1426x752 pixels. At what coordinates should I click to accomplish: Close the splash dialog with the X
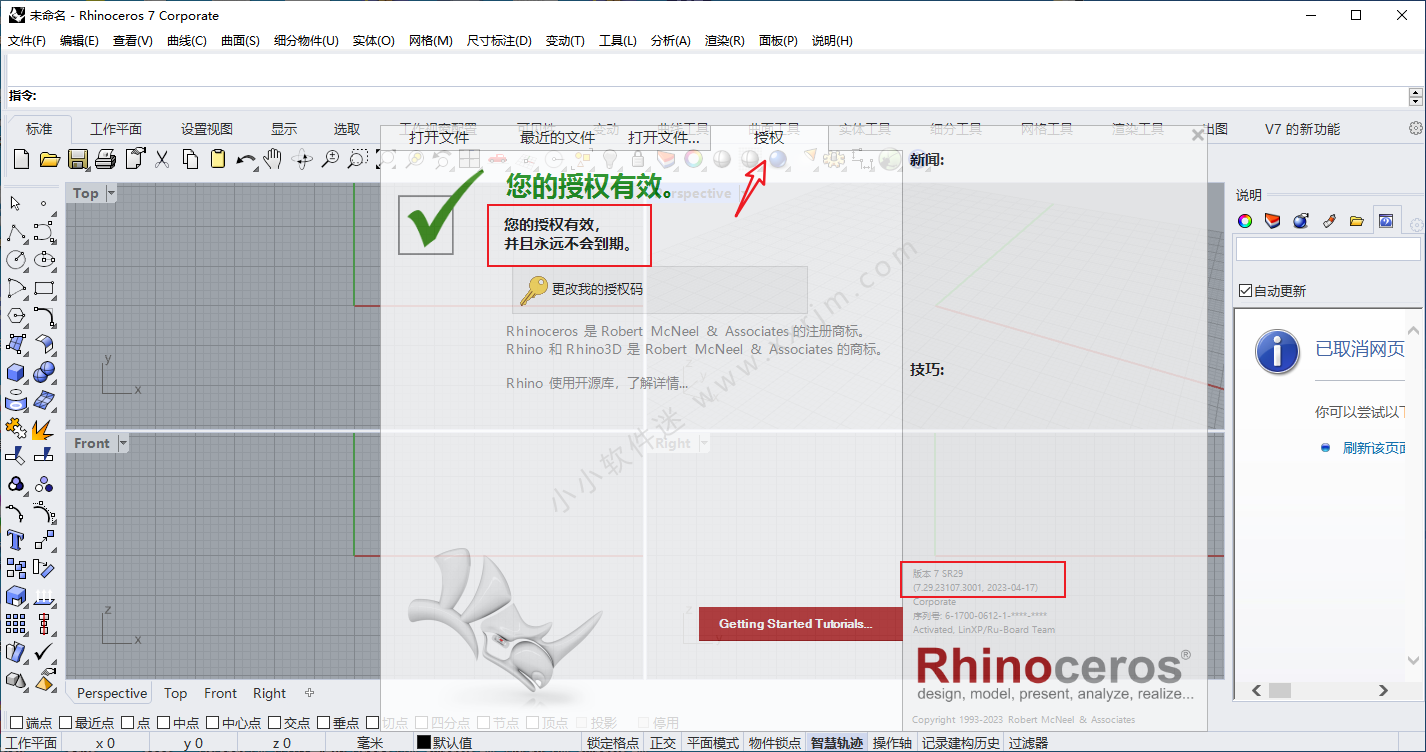click(x=1197, y=134)
